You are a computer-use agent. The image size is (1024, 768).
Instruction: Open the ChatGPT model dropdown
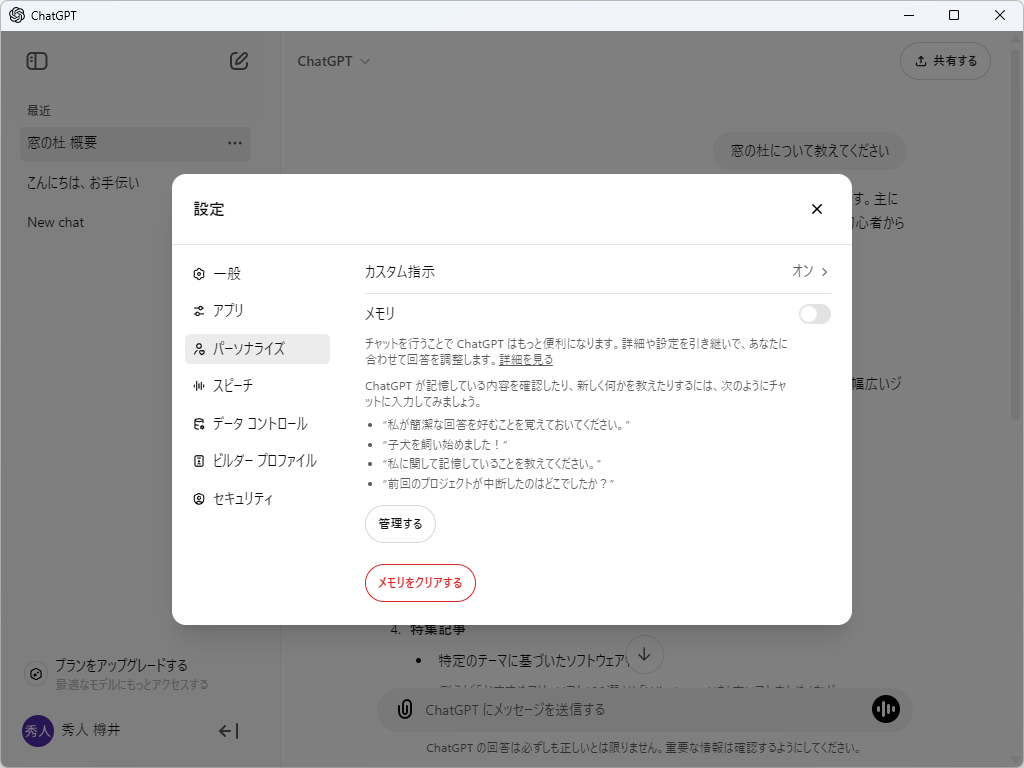pyautogui.click(x=334, y=60)
